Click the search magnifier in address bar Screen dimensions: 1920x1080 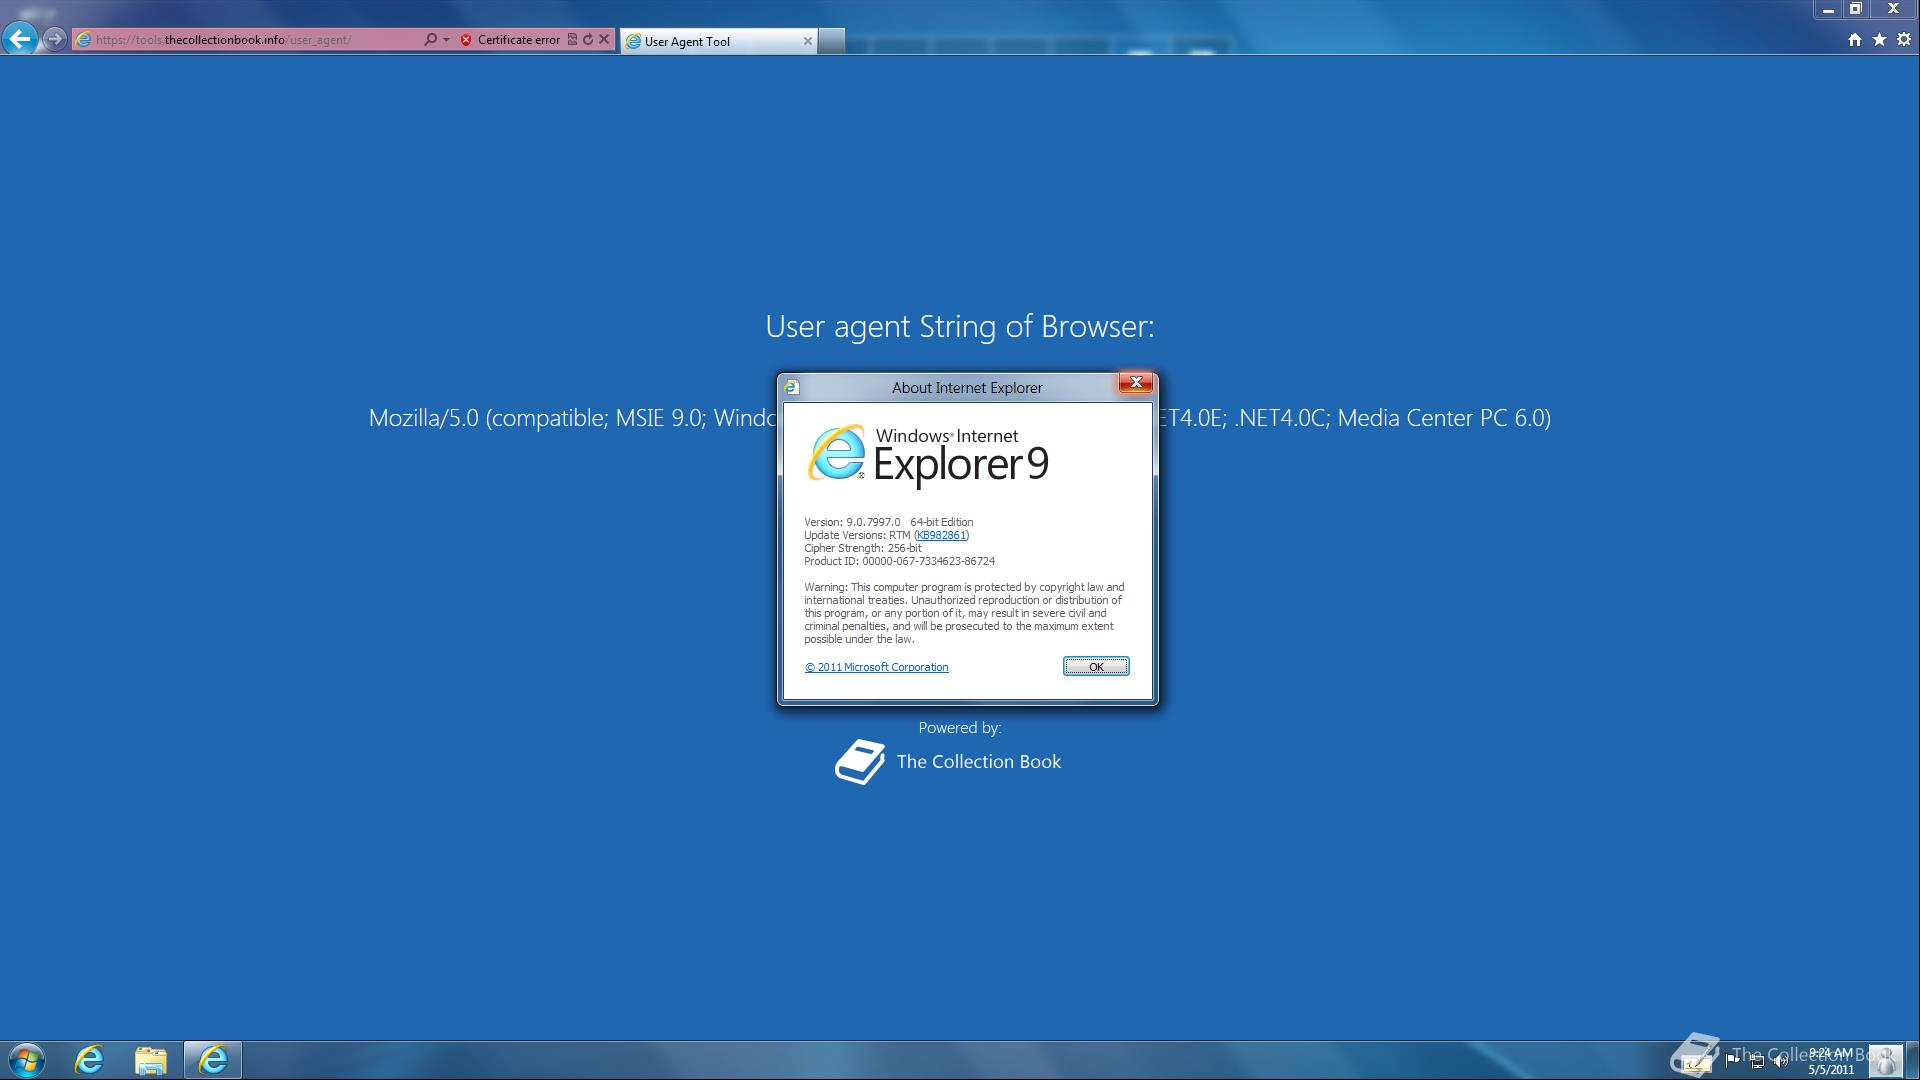(x=430, y=39)
